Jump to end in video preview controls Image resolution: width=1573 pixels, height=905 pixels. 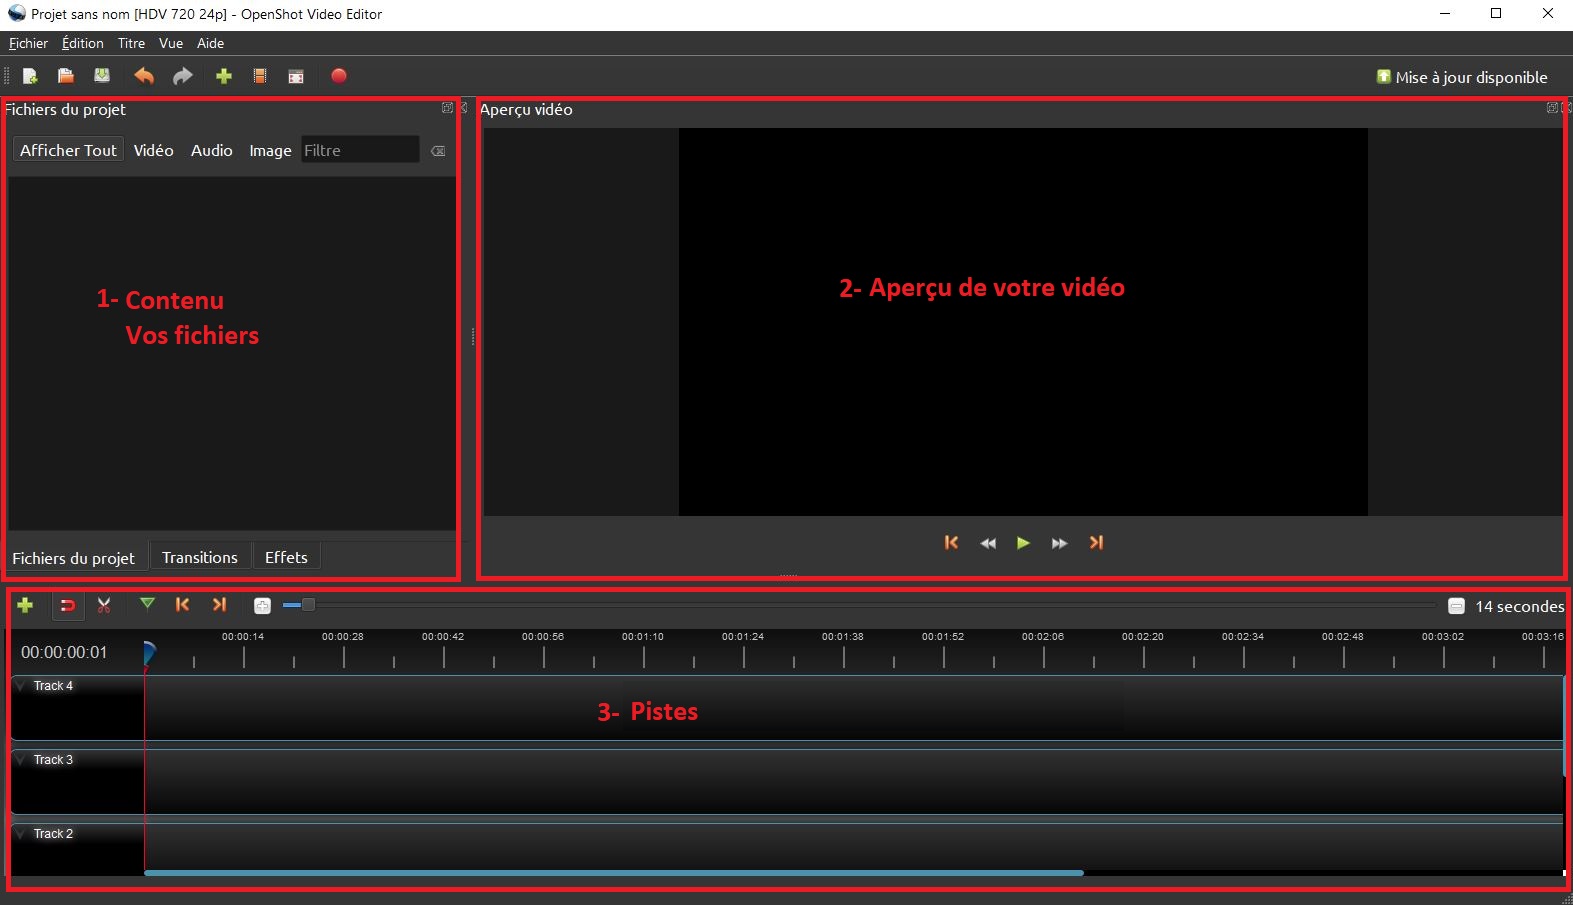[1096, 542]
